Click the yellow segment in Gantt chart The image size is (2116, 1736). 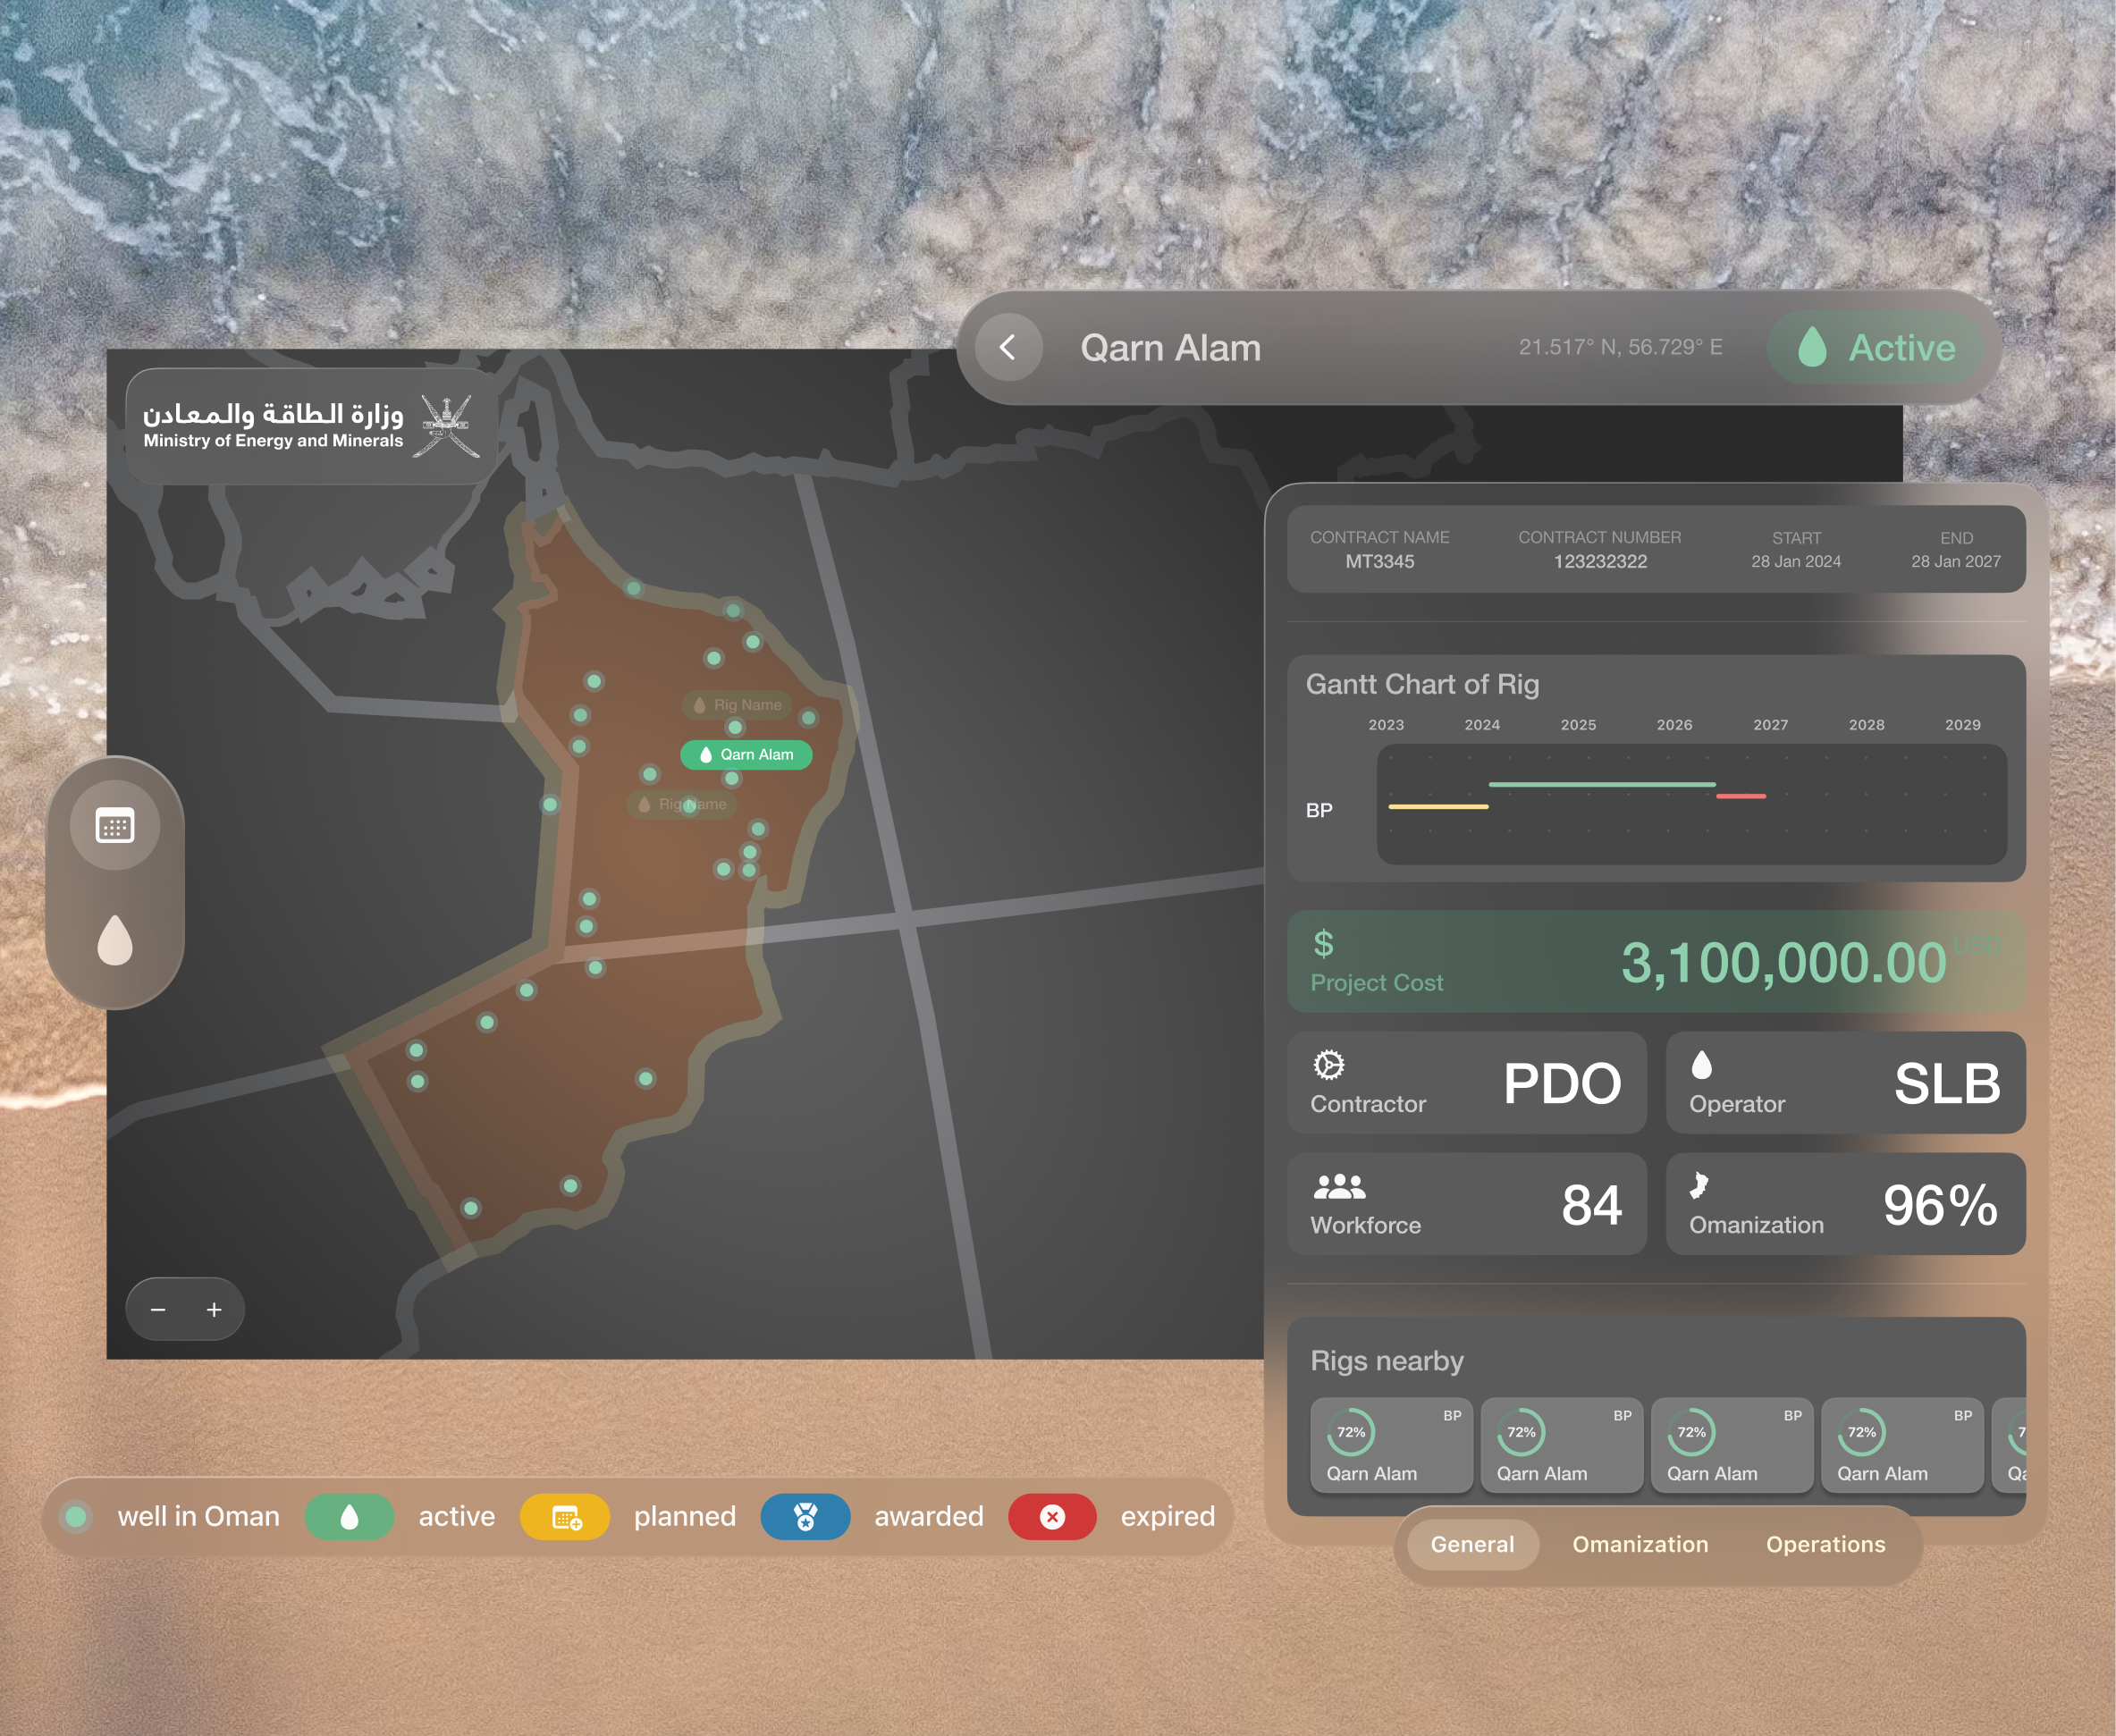pos(1438,806)
